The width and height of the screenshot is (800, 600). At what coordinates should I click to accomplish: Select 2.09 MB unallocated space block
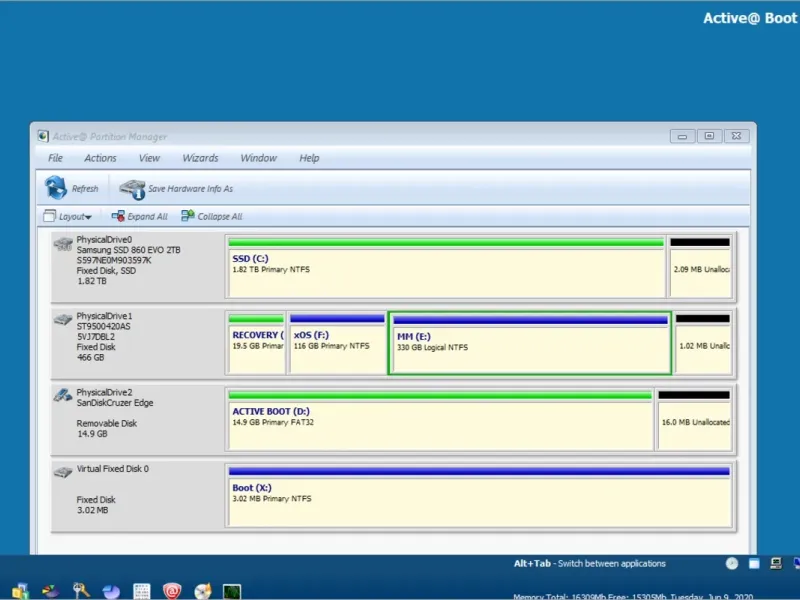point(700,266)
